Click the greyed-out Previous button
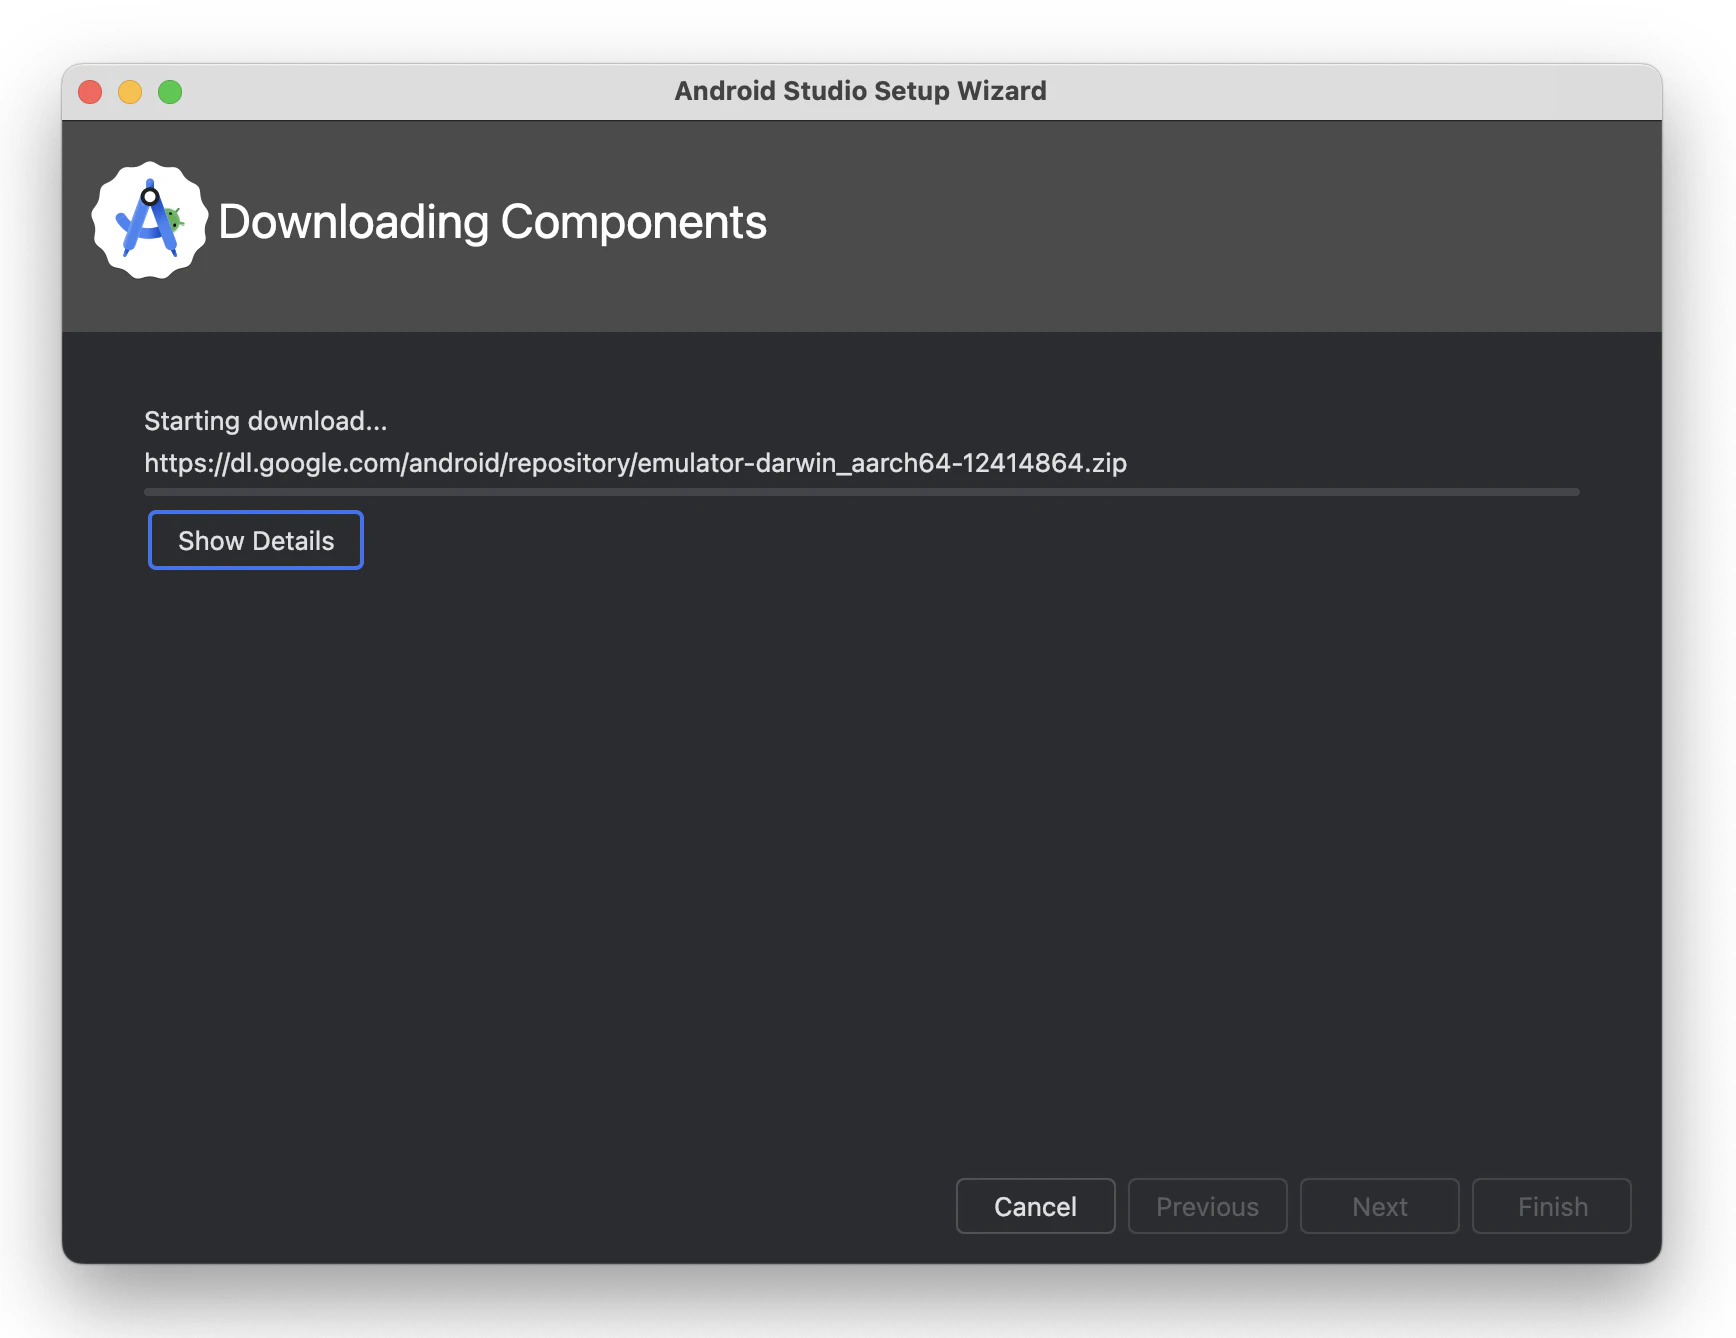Image resolution: width=1736 pixels, height=1338 pixels. point(1207,1206)
